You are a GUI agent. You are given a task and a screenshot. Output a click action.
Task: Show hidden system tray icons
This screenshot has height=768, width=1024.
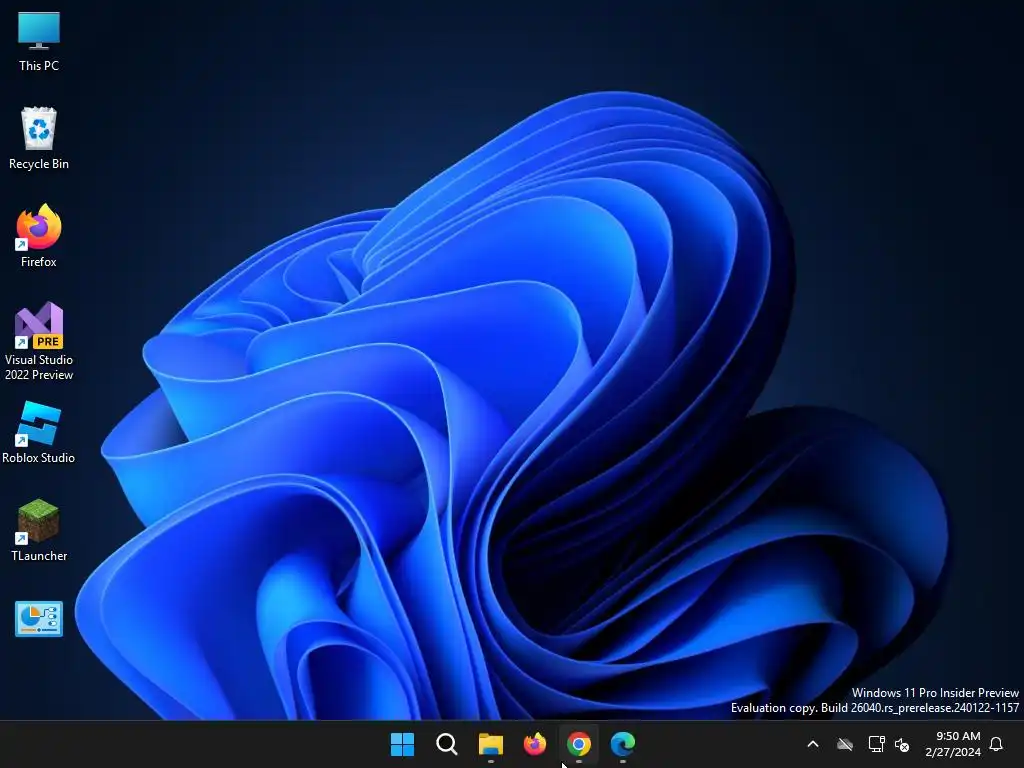click(x=813, y=744)
